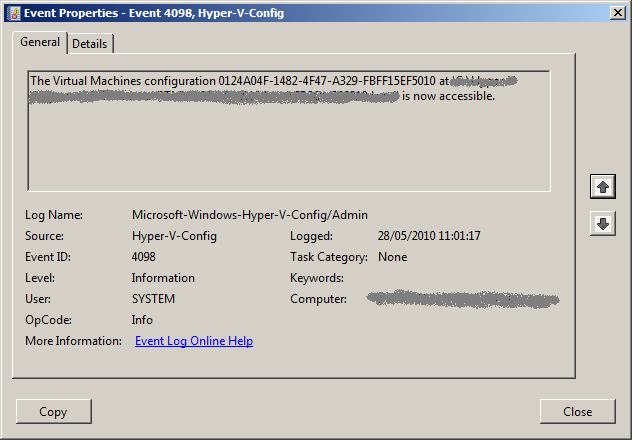Click the Task Category value None
The image size is (632, 440).
(392, 257)
